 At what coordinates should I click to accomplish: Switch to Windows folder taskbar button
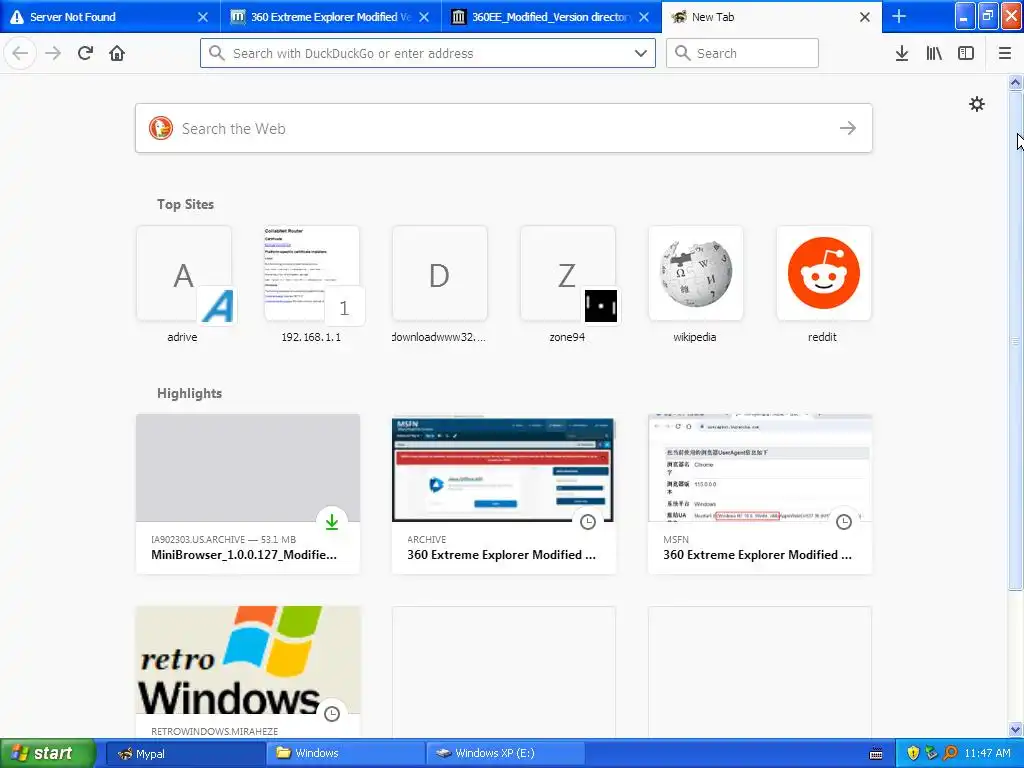(345, 753)
